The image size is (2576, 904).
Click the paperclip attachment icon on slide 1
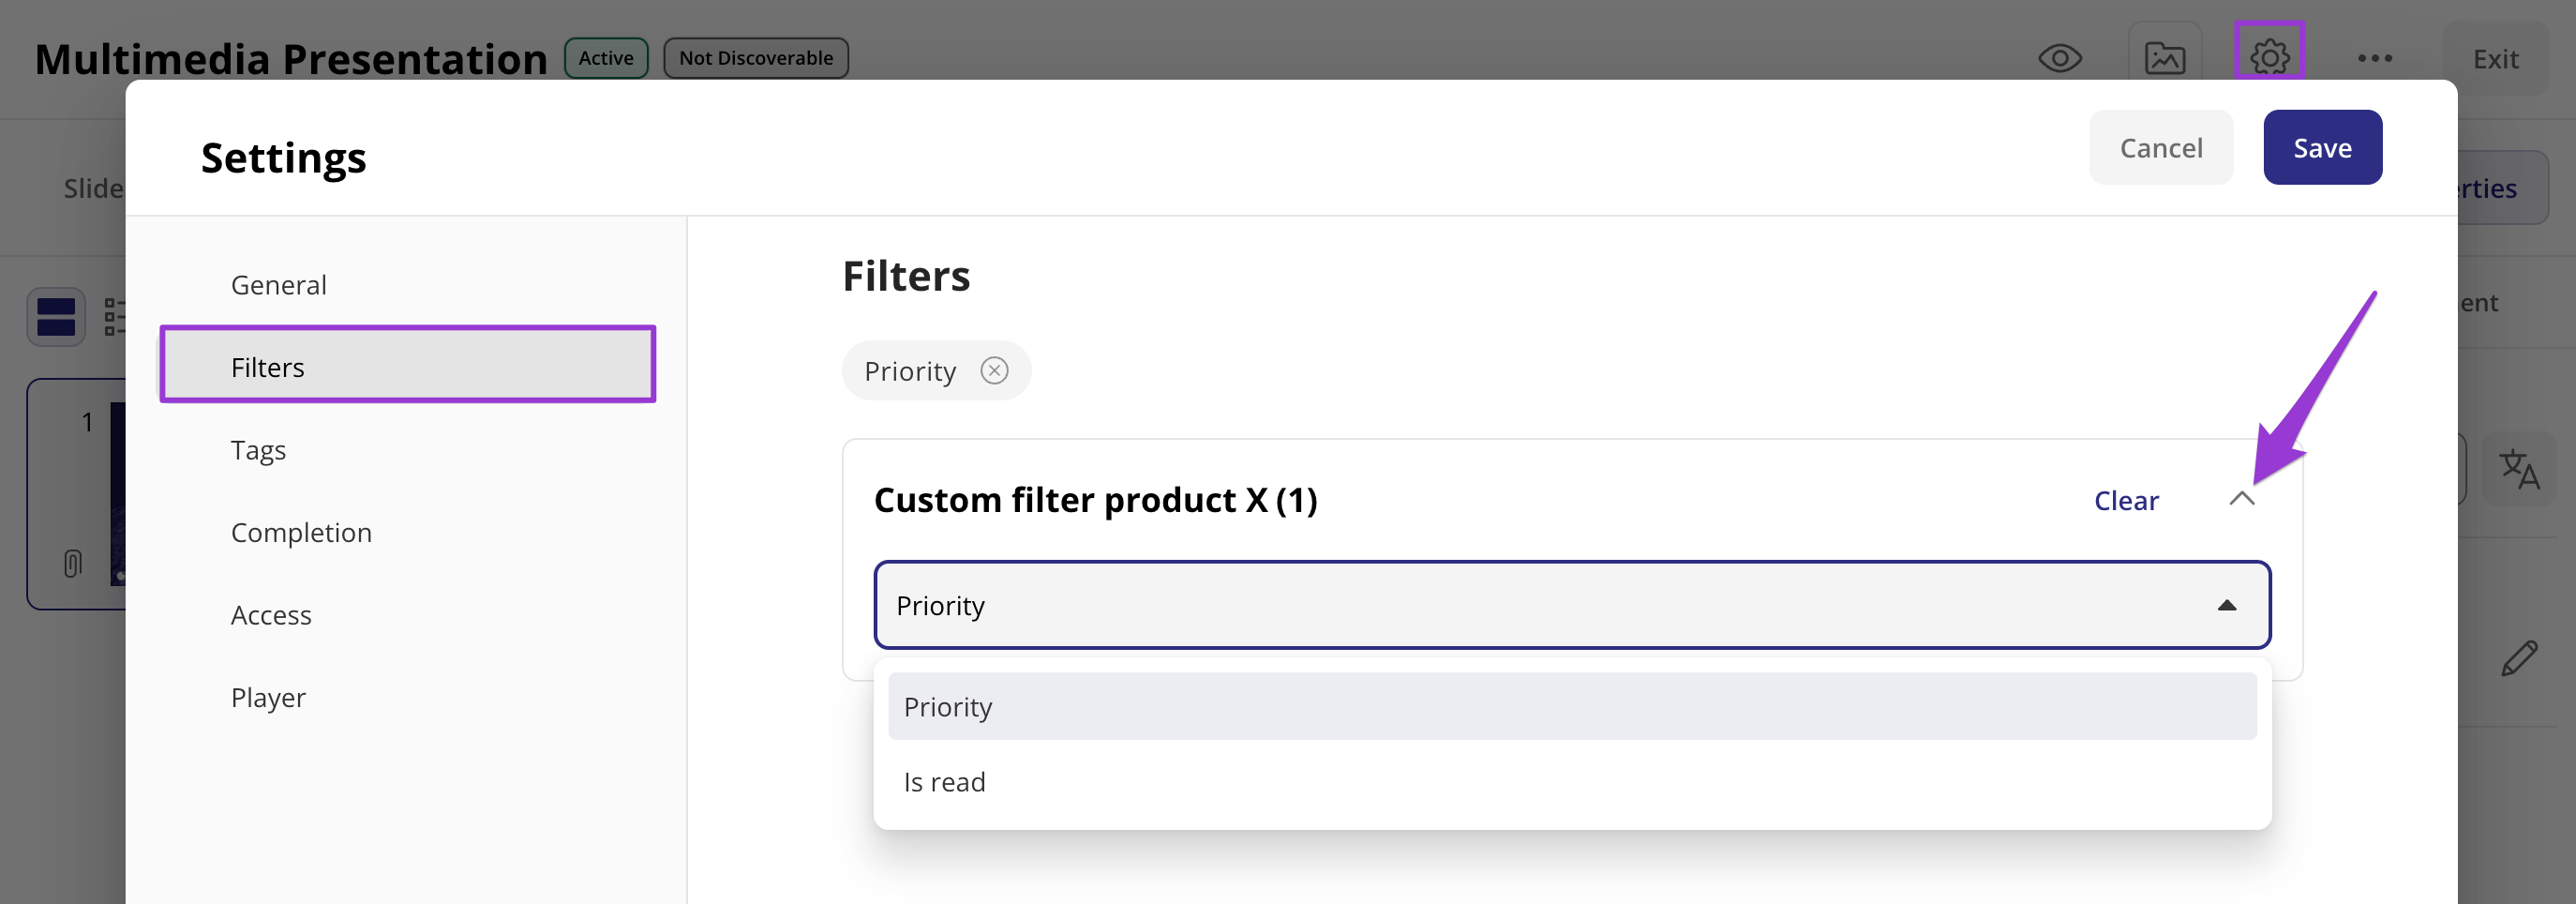point(72,563)
